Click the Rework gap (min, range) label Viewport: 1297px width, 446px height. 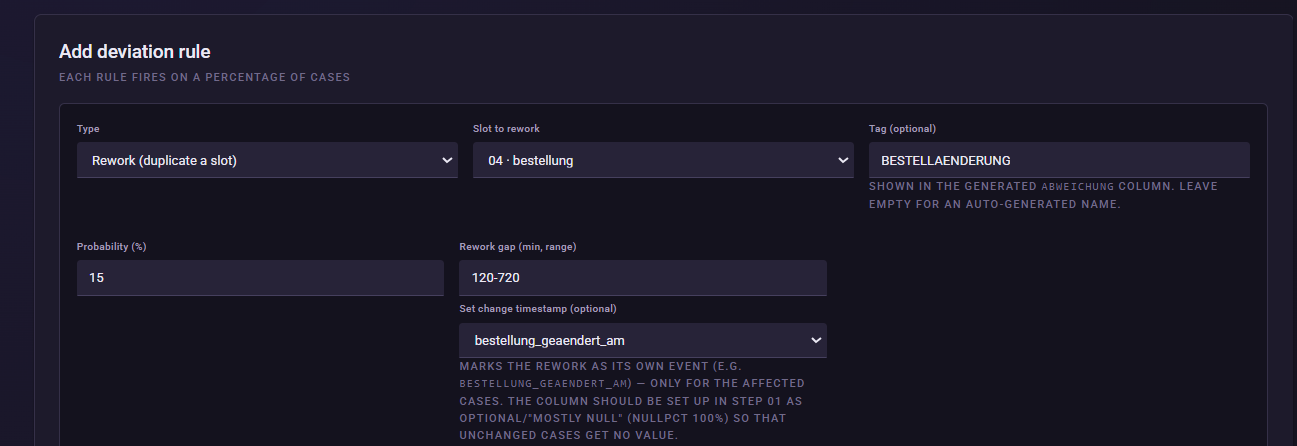tap(517, 246)
